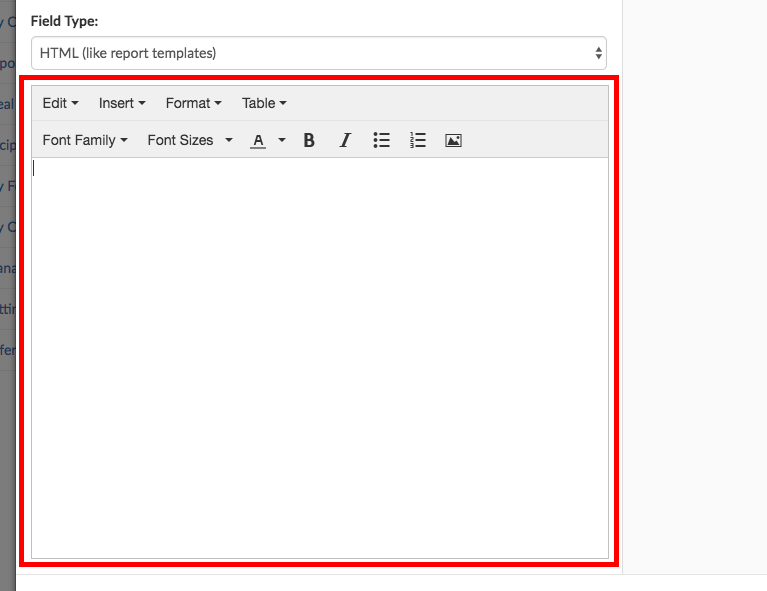Toggle bold formatting in the editor
The width and height of the screenshot is (767, 591).
[309, 141]
